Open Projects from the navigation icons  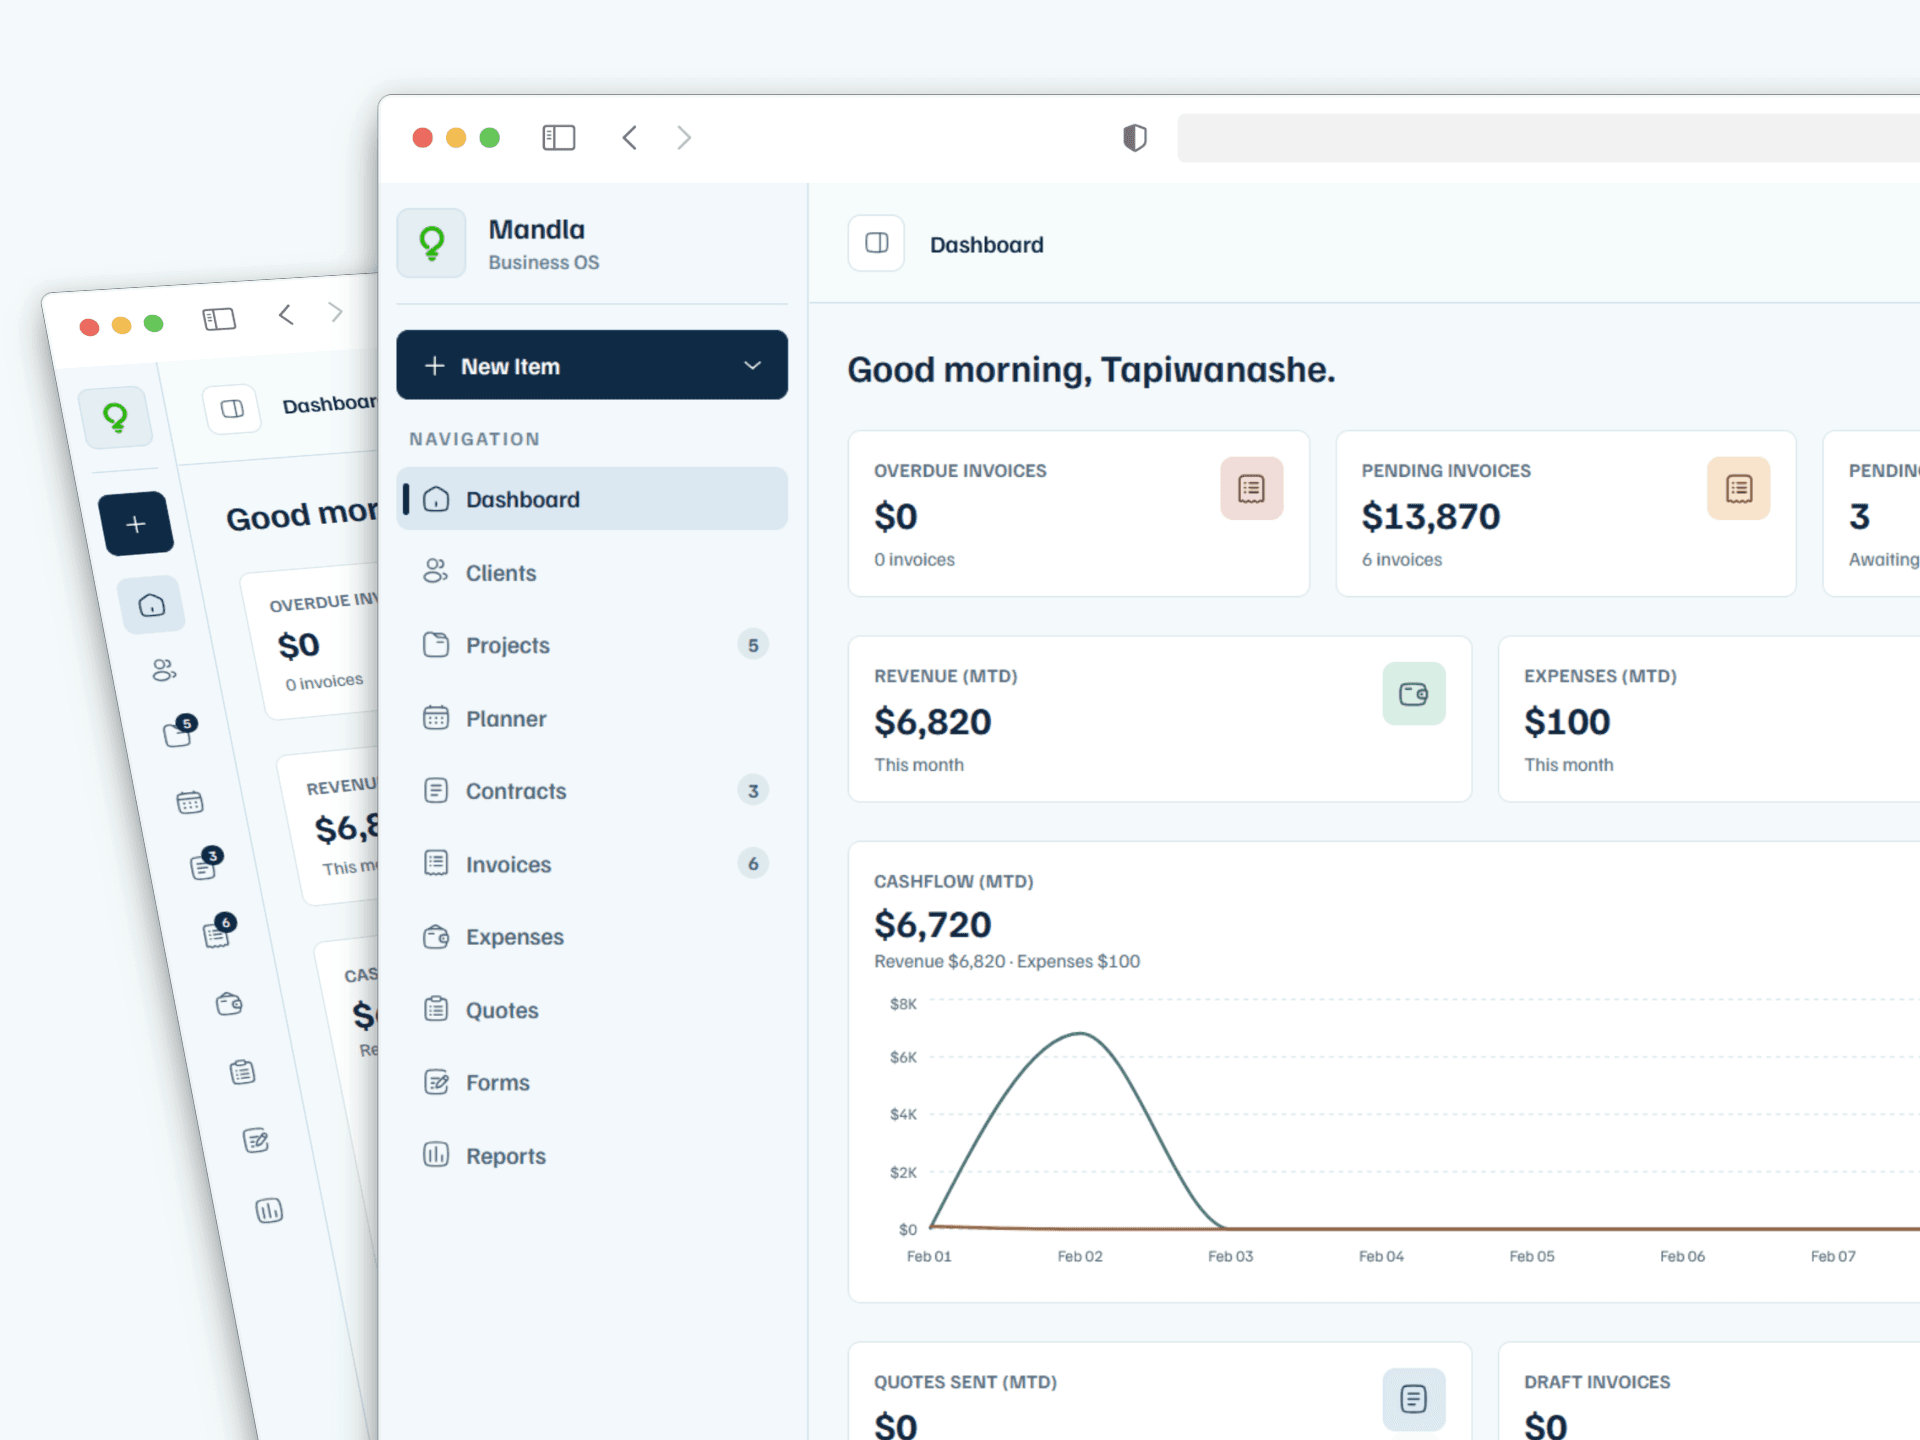(436, 645)
